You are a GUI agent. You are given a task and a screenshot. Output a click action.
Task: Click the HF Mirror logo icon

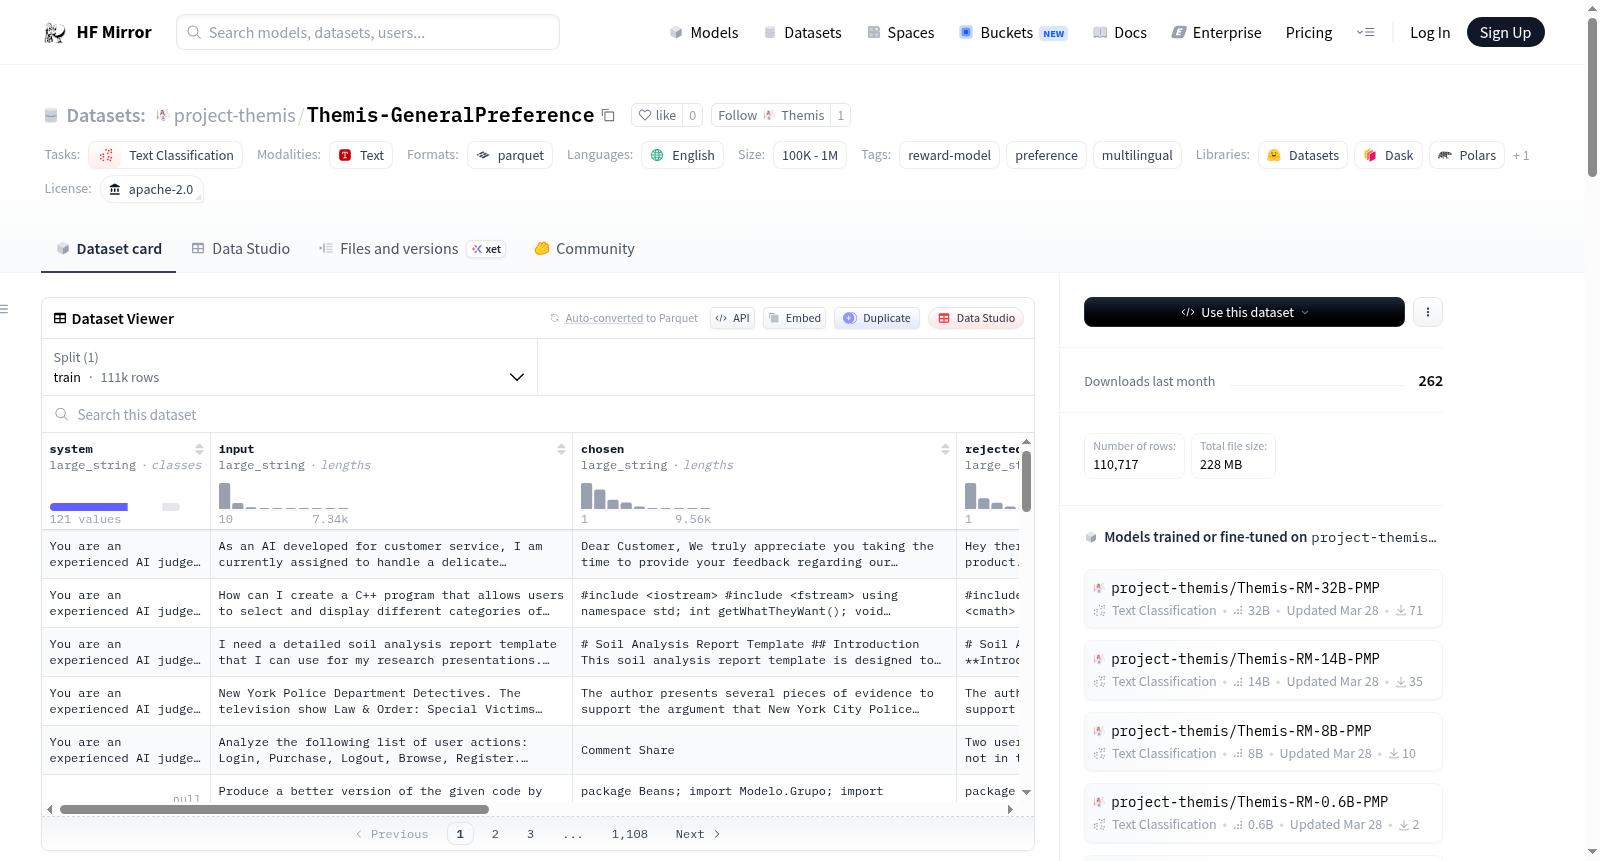(55, 33)
